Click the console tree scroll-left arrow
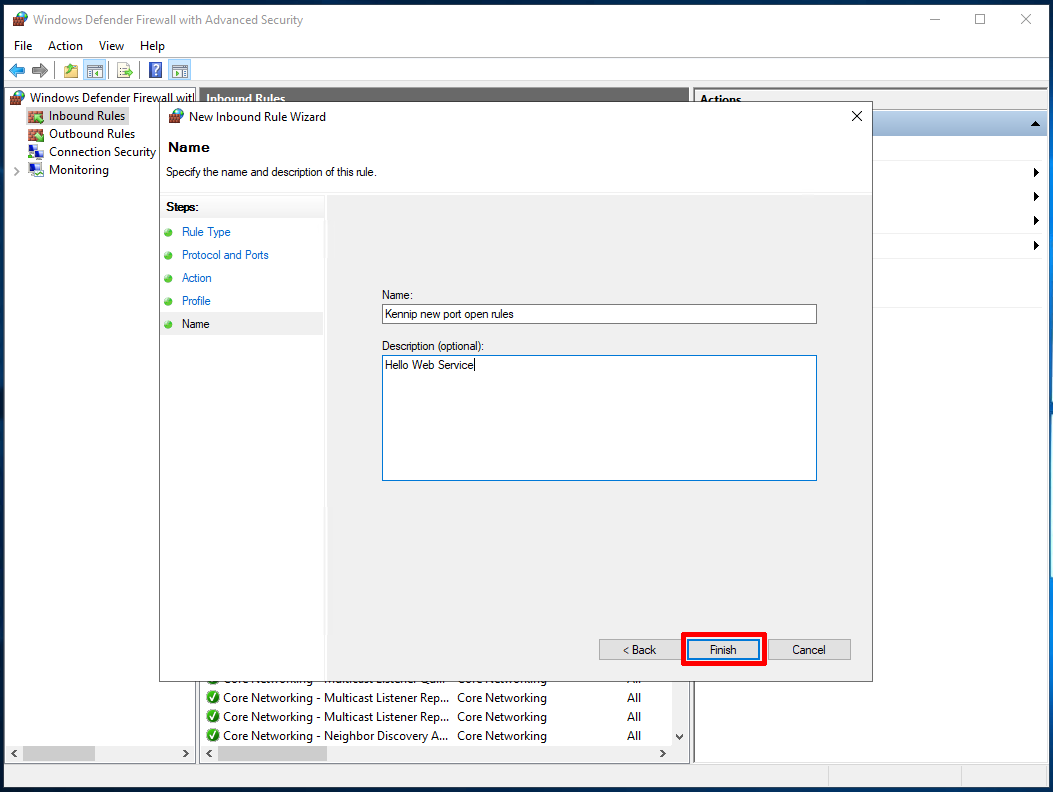Screen dimensions: 1053x792 pos(14,754)
